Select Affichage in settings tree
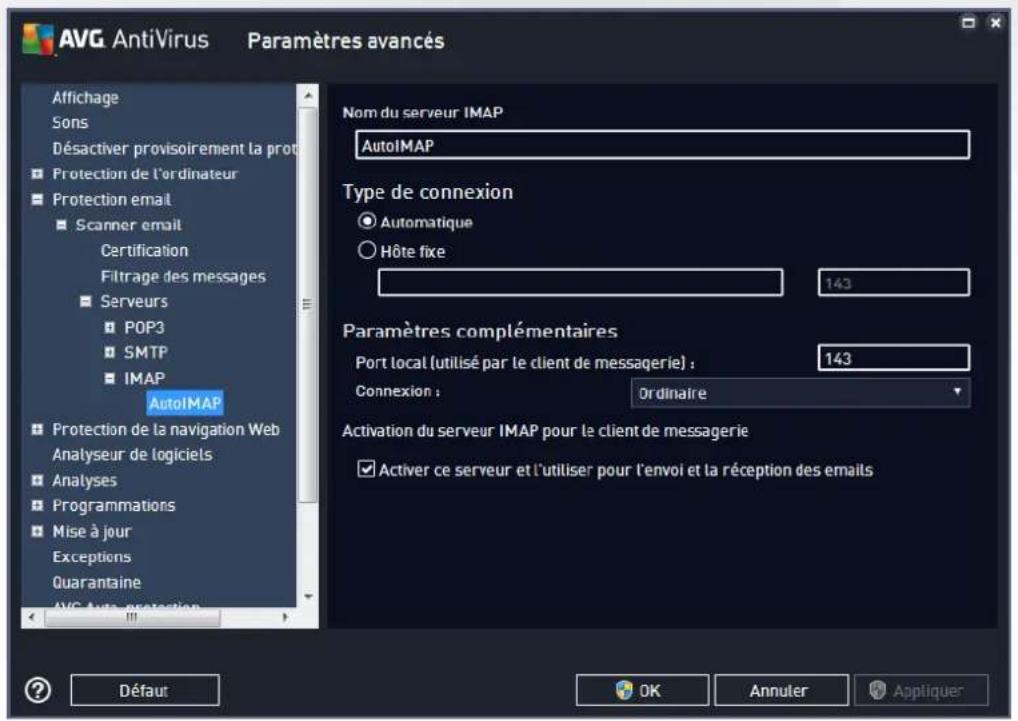 pyautogui.click(x=85, y=97)
